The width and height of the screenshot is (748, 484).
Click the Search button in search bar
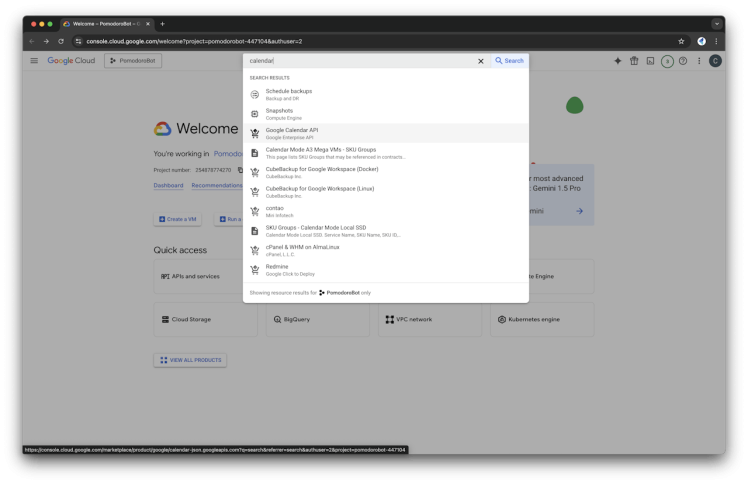click(x=509, y=61)
